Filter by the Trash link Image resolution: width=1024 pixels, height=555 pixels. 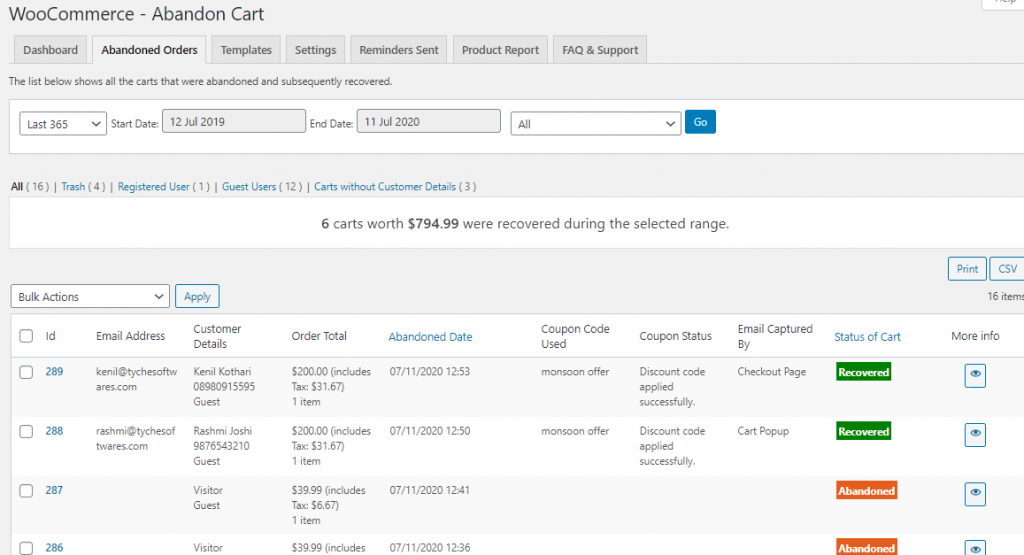point(73,187)
